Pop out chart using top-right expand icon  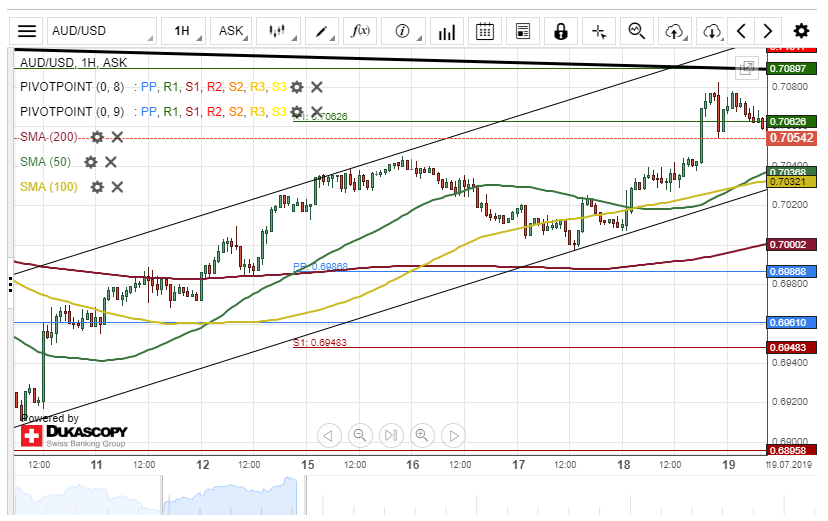click(x=746, y=68)
